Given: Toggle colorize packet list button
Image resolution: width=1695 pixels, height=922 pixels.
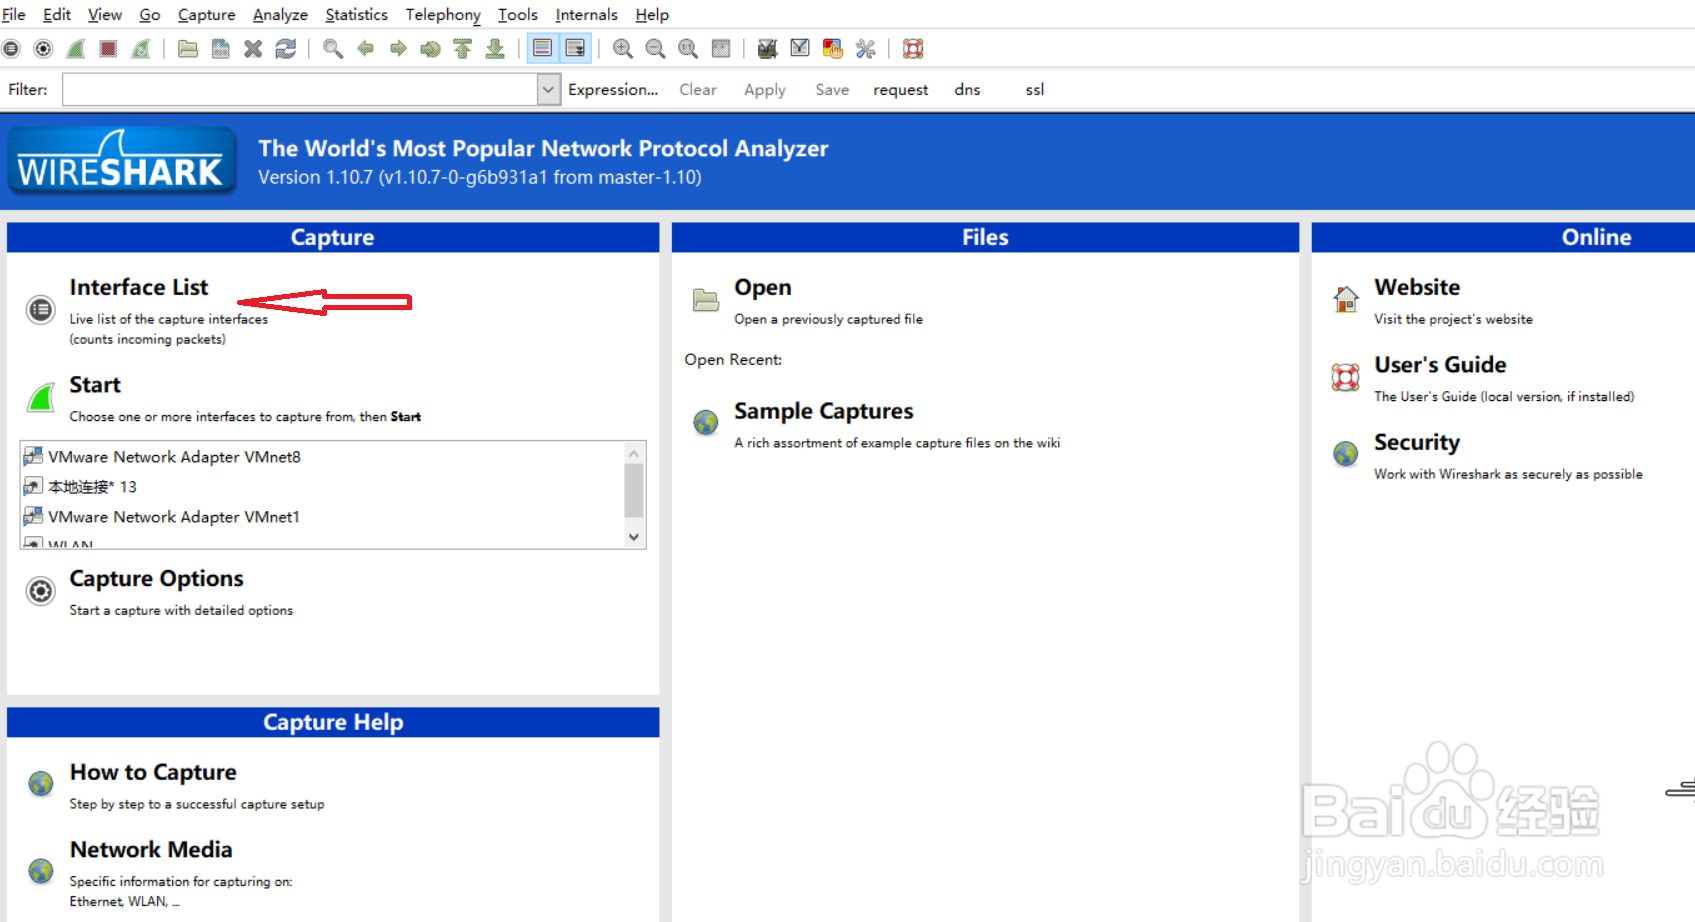Looking at the screenshot, I should point(542,48).
